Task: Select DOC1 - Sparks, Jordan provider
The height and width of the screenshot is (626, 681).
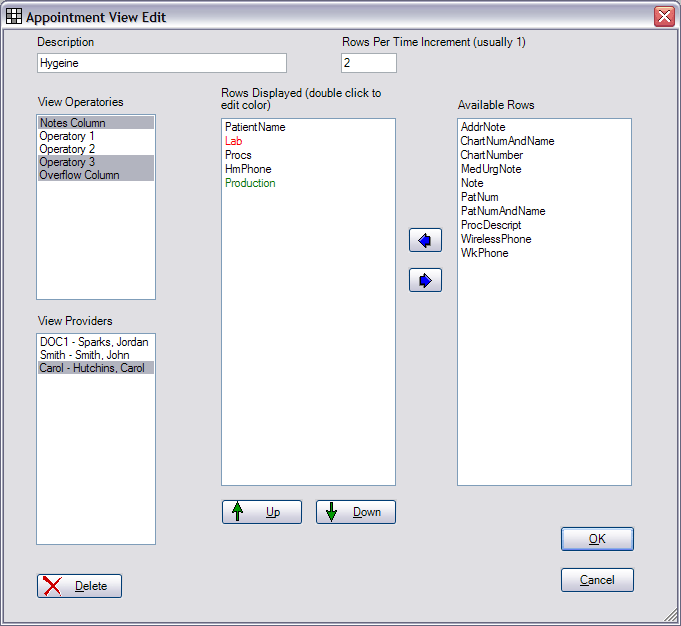Action: [94, 342]
